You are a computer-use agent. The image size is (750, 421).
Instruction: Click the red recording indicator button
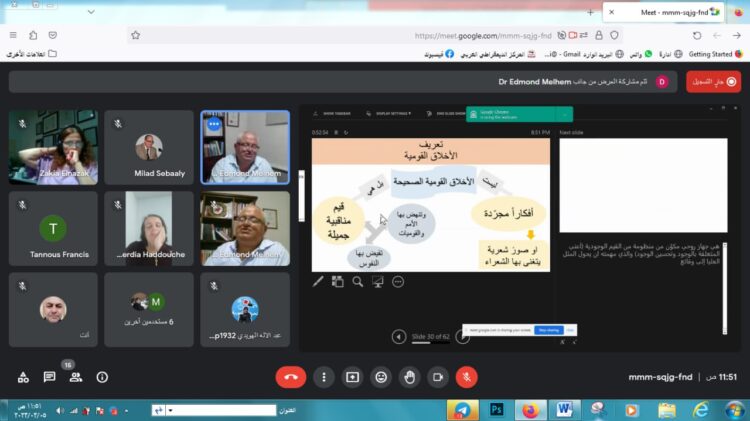713,82
